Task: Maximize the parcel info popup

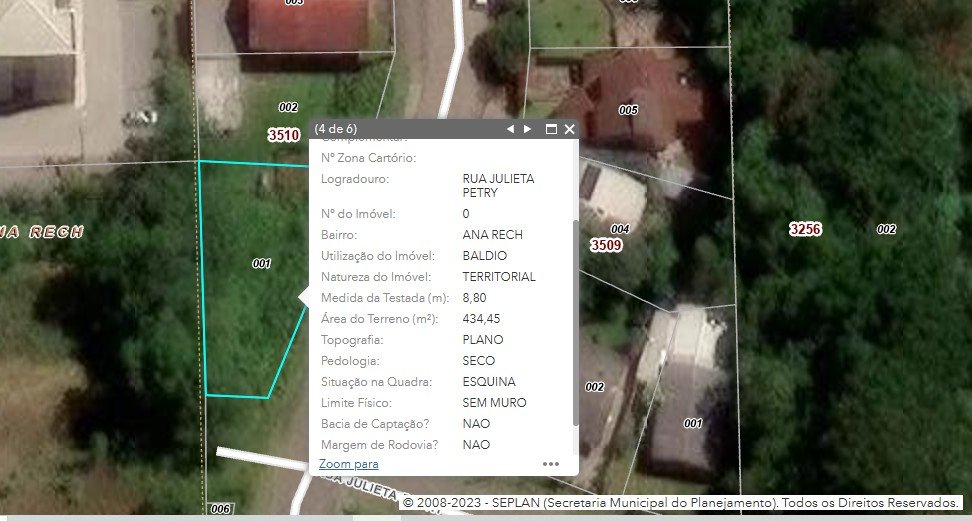Action: tap(551, 129)
